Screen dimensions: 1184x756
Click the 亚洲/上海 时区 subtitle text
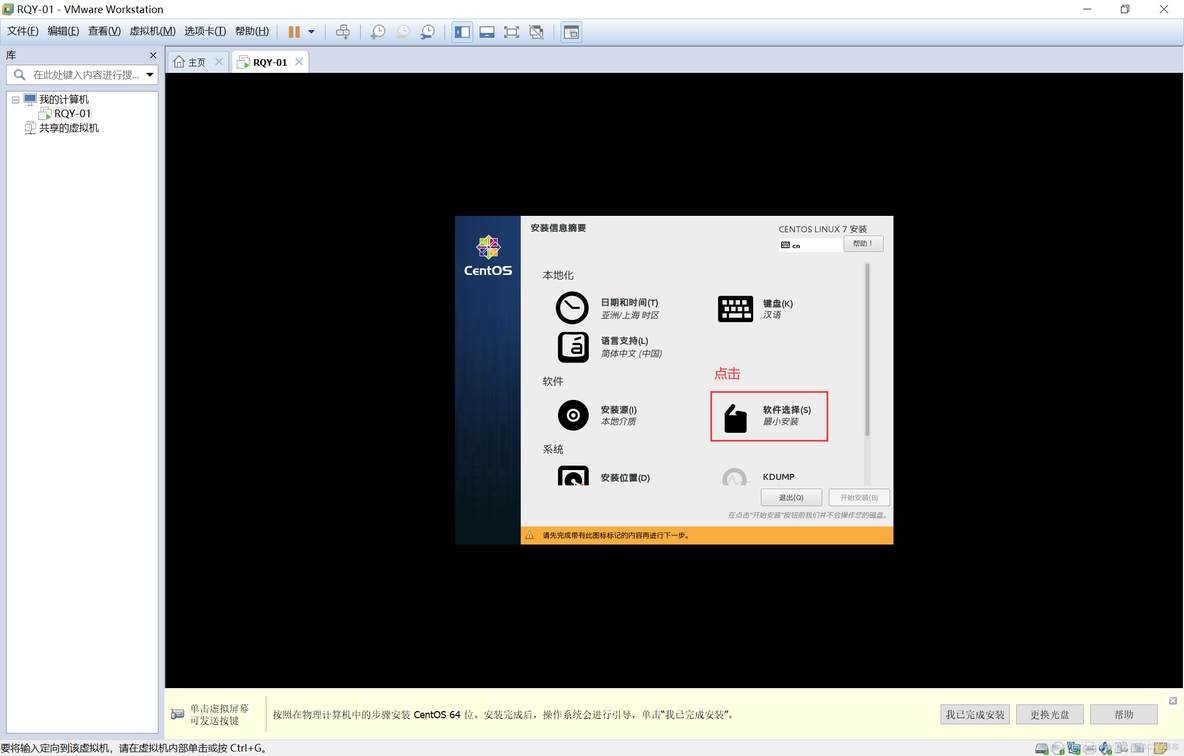630,316
